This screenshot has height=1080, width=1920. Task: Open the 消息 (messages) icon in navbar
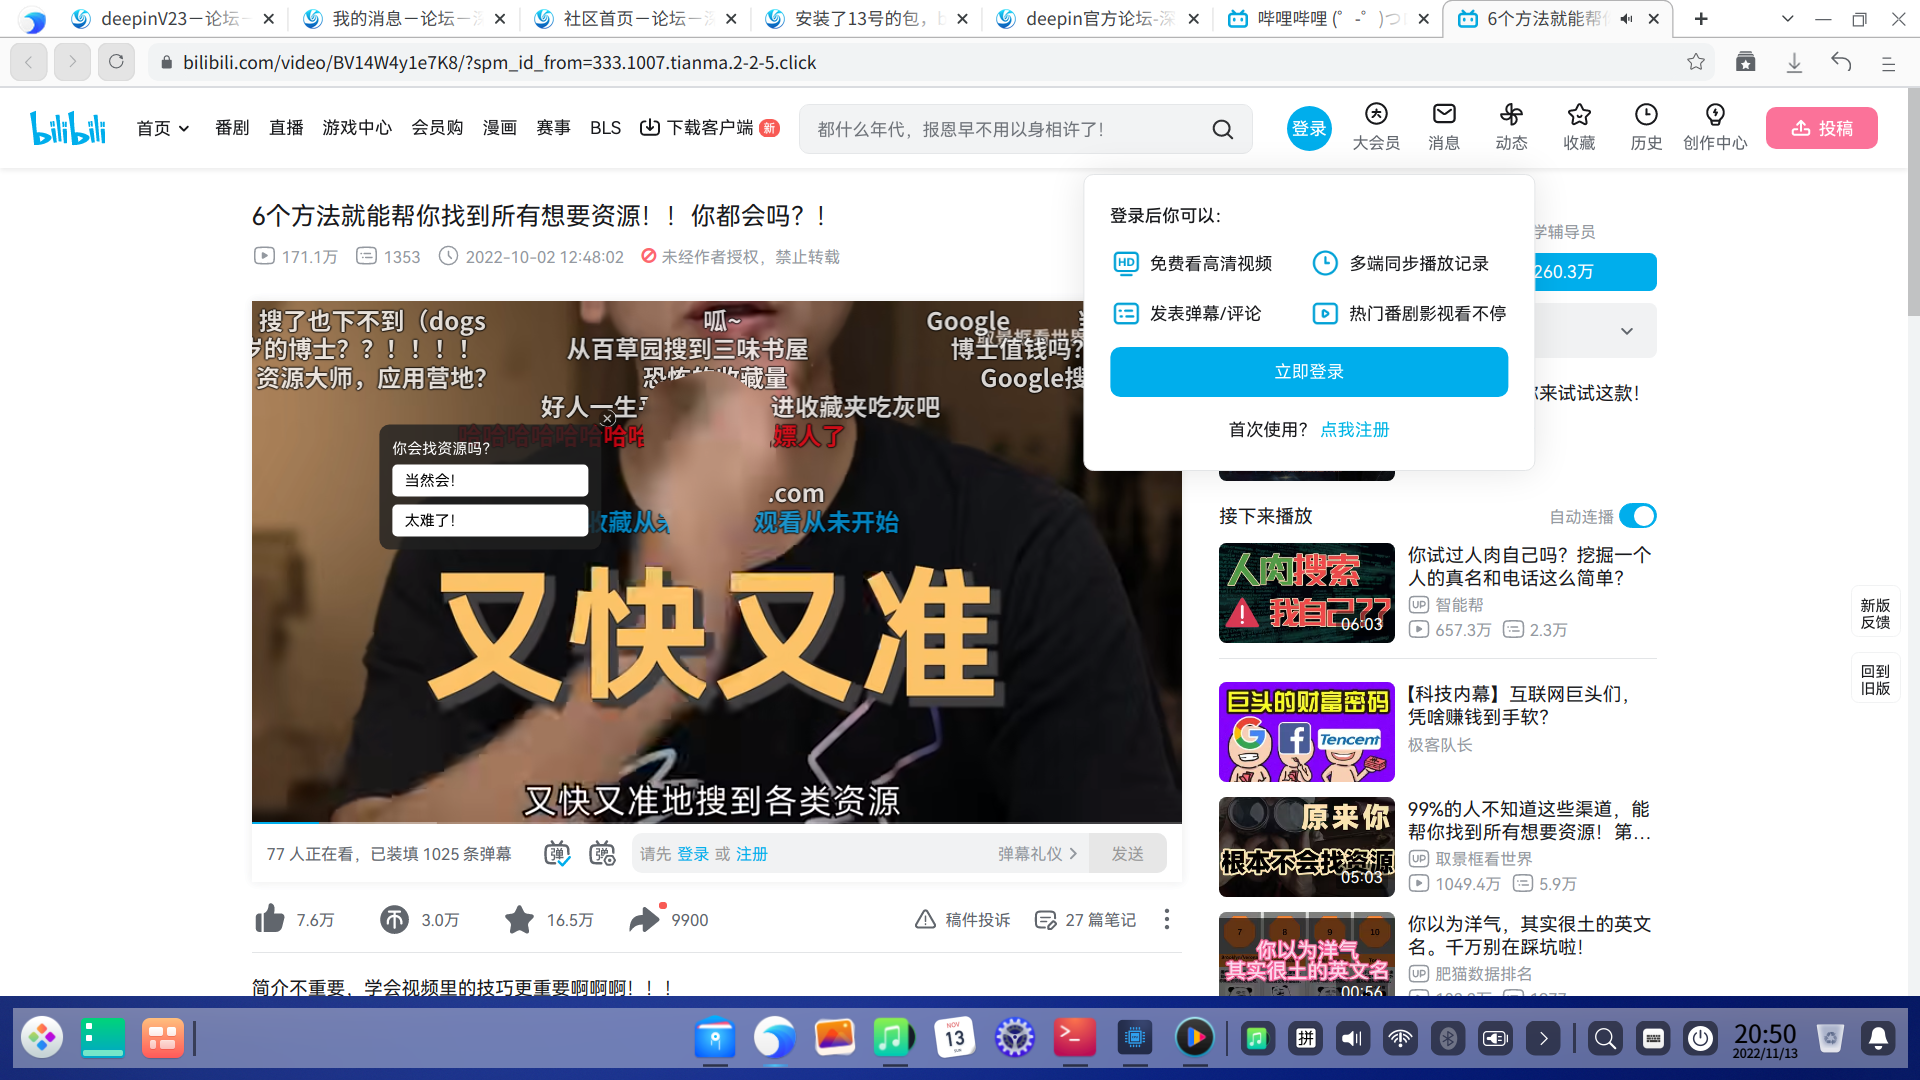tap(1443, 126)
